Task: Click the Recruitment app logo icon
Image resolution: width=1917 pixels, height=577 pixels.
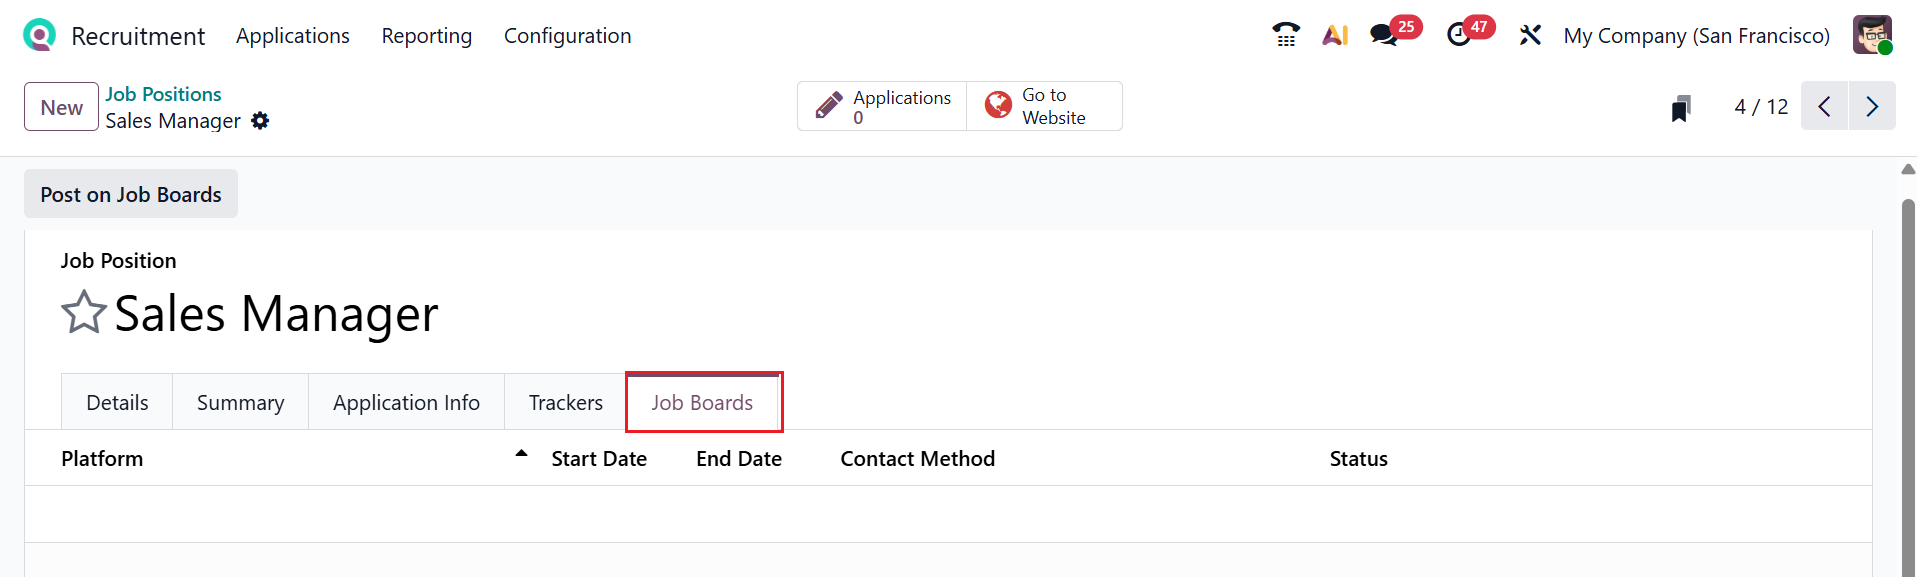Action: tap(39, 35)
